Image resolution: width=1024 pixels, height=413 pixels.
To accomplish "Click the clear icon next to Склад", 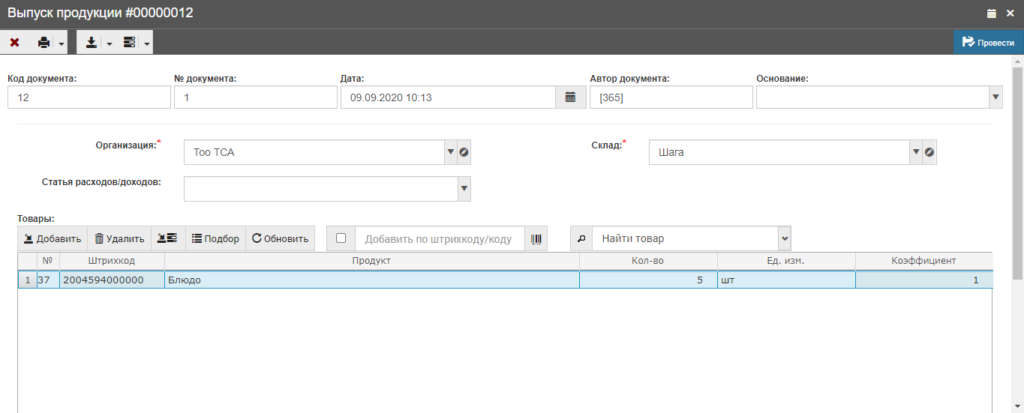I will [929, 152].
